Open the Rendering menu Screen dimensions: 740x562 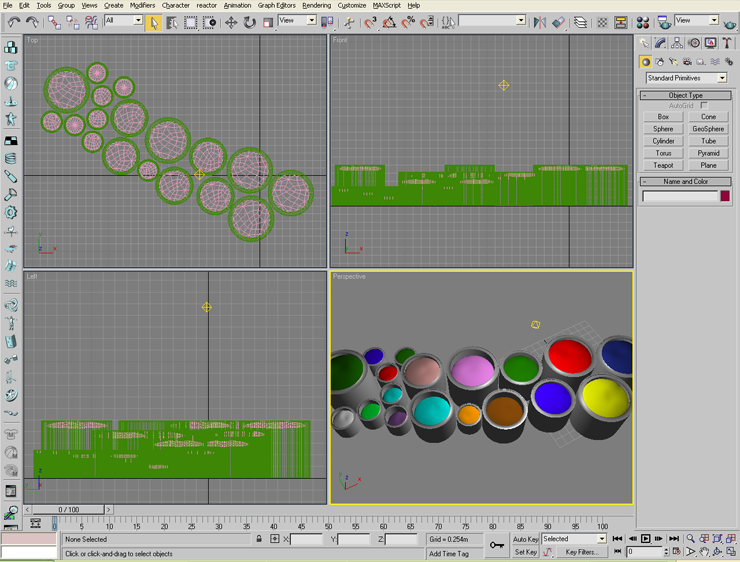pyautogui.click(x=316, y=5)
